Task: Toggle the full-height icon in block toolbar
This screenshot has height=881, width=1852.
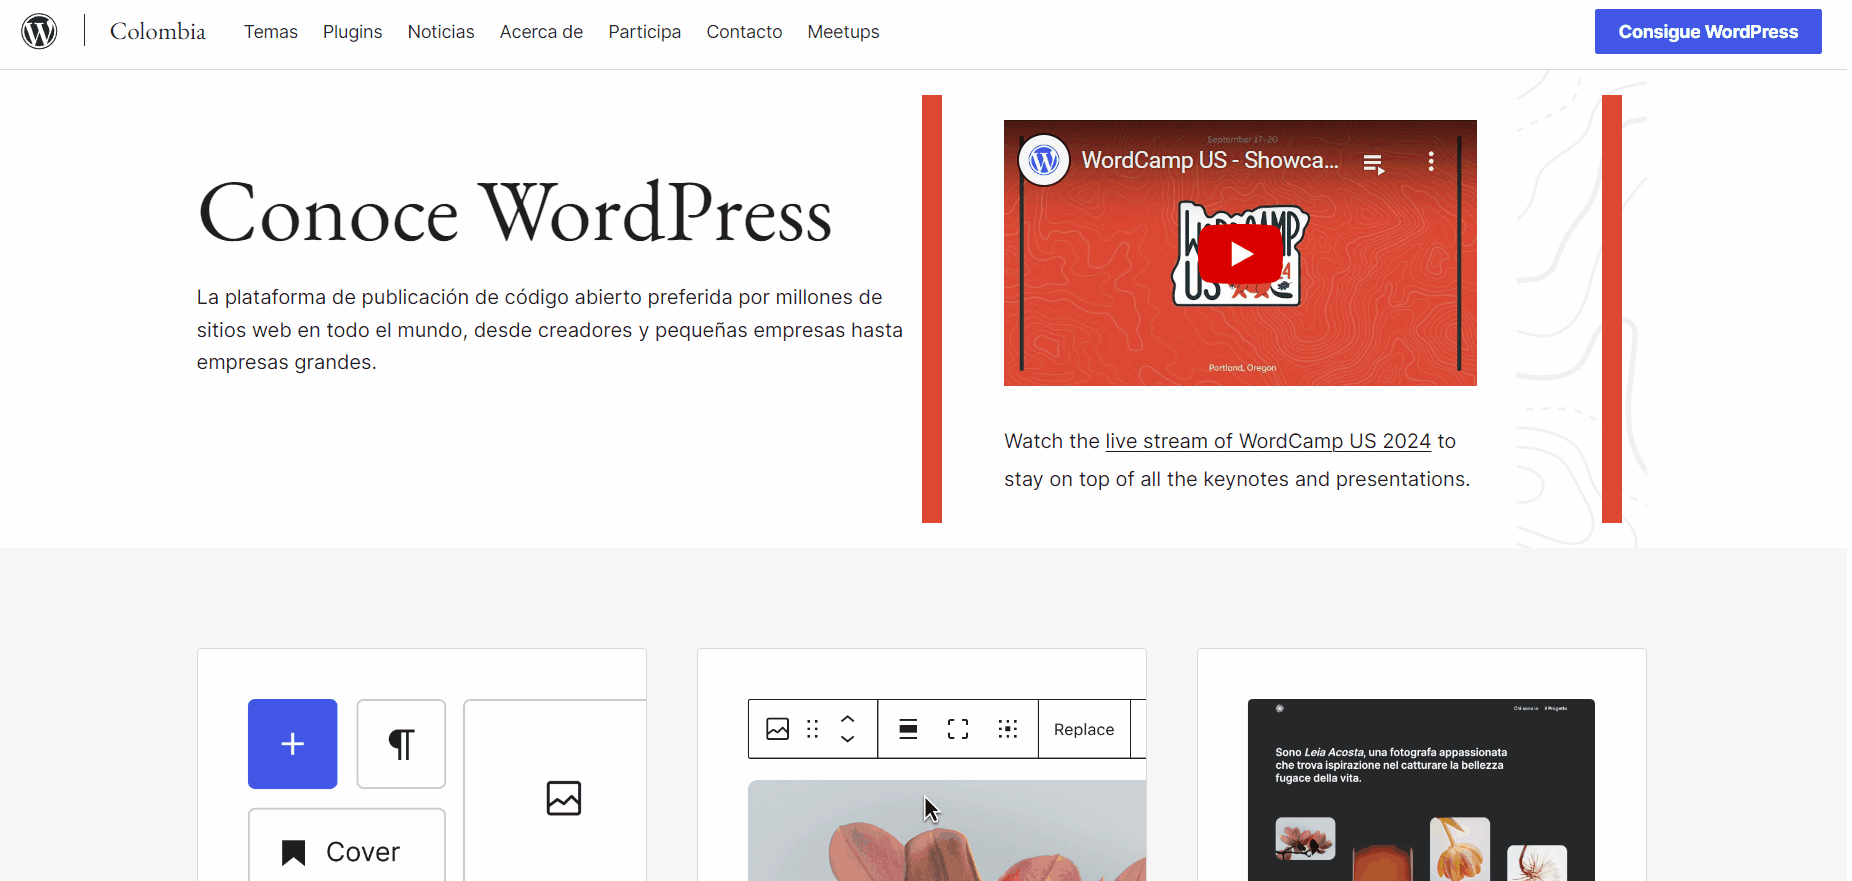Action: 958,729
